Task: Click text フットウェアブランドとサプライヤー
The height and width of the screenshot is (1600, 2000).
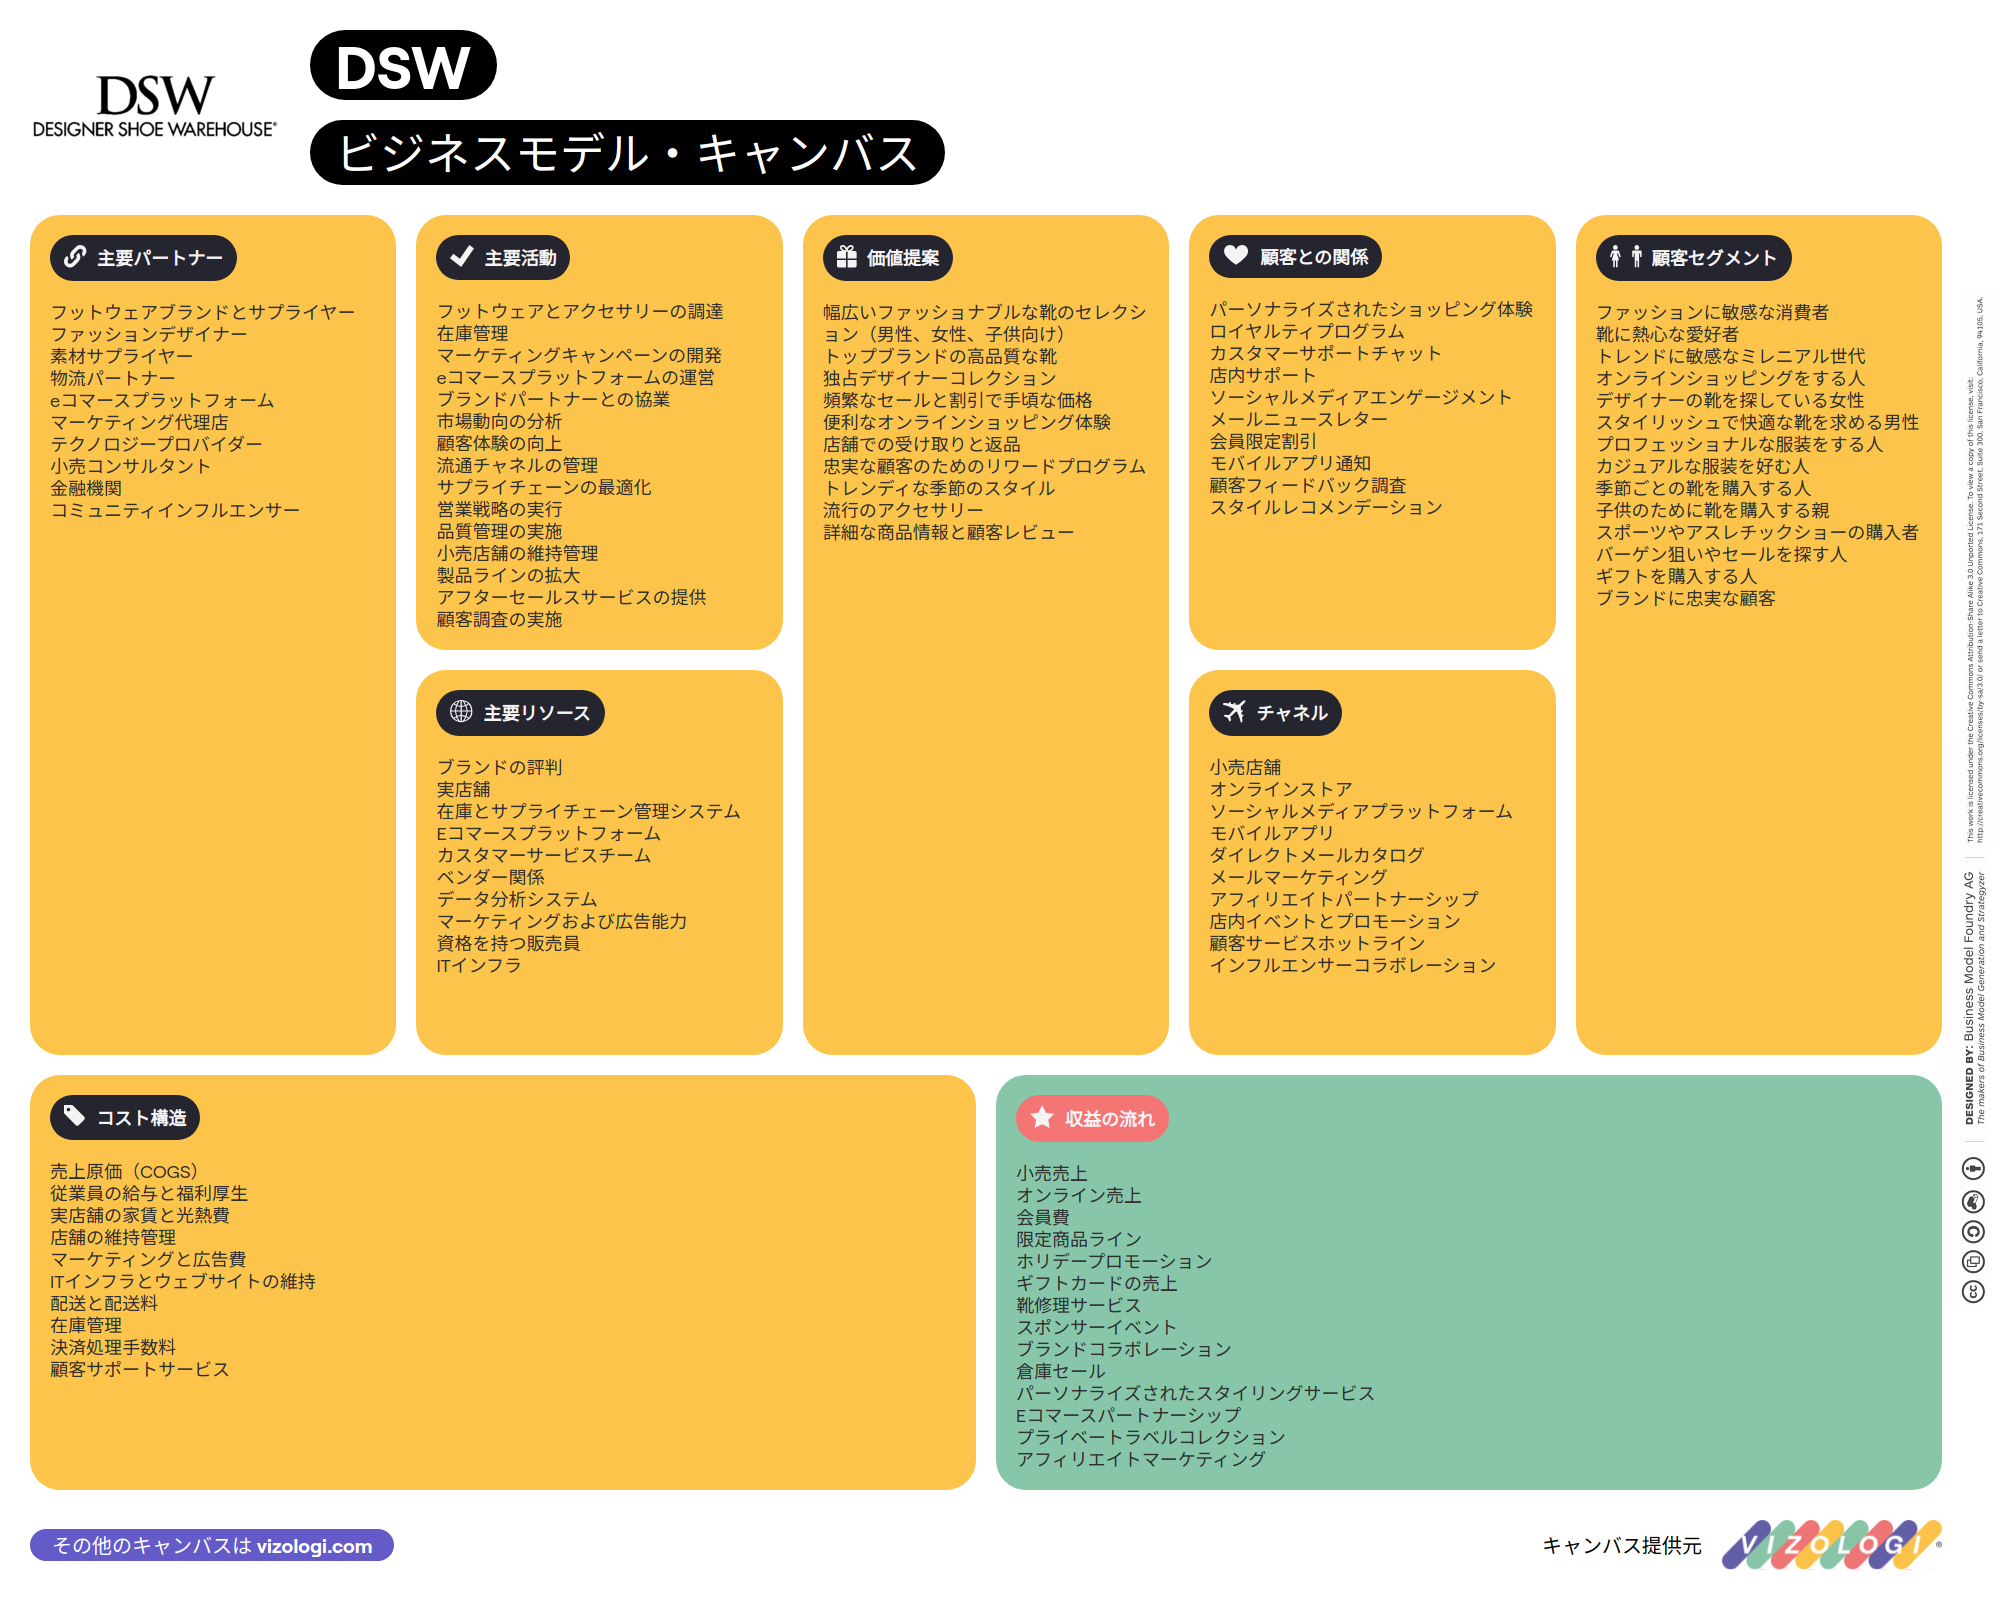Action: coord(203,312)
